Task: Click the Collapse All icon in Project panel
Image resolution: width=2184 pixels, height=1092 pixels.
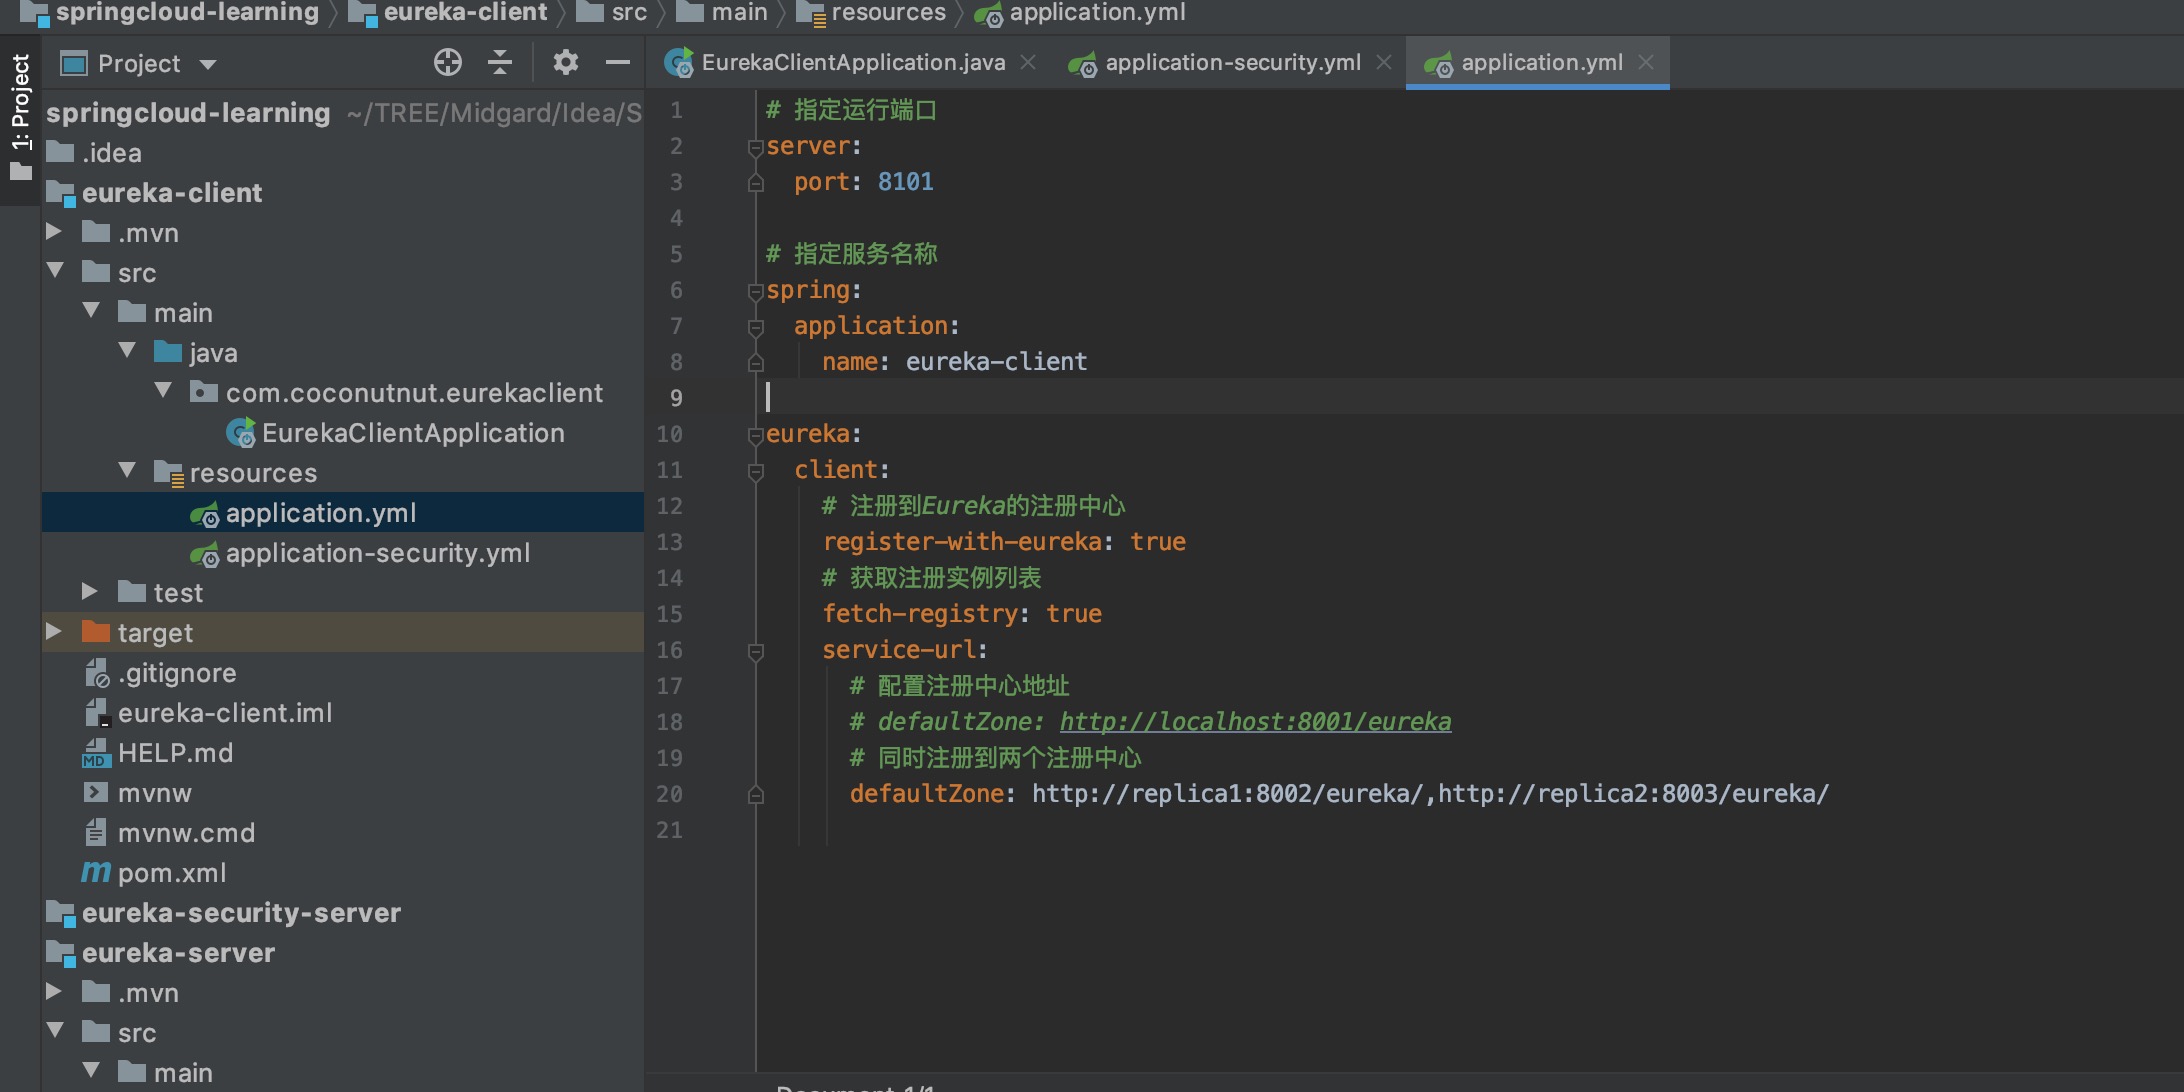Action: (500, 63)
